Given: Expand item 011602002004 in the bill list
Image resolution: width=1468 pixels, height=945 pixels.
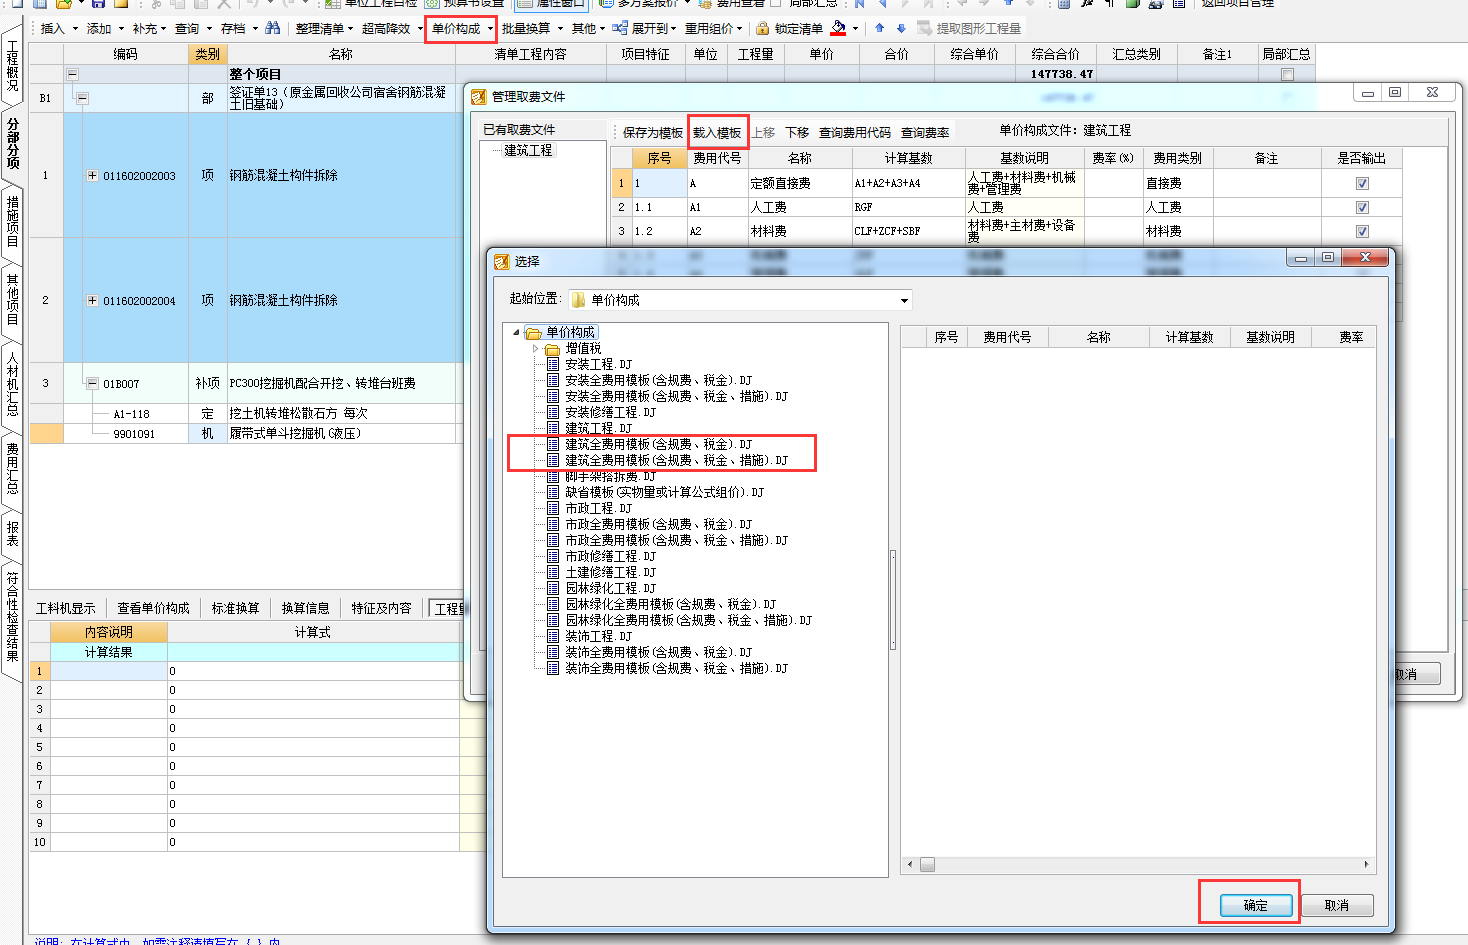Looking at the screenshot, I should click(x=92, y=300).
